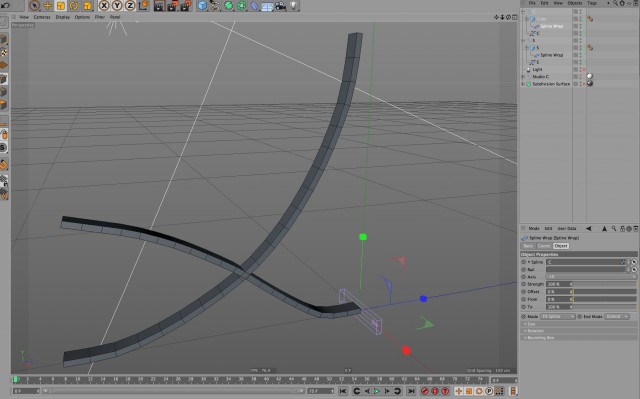The height and width of the screenshot is (399, 640).
Task: Add a Light bulb object
Action: click(293, 5)
